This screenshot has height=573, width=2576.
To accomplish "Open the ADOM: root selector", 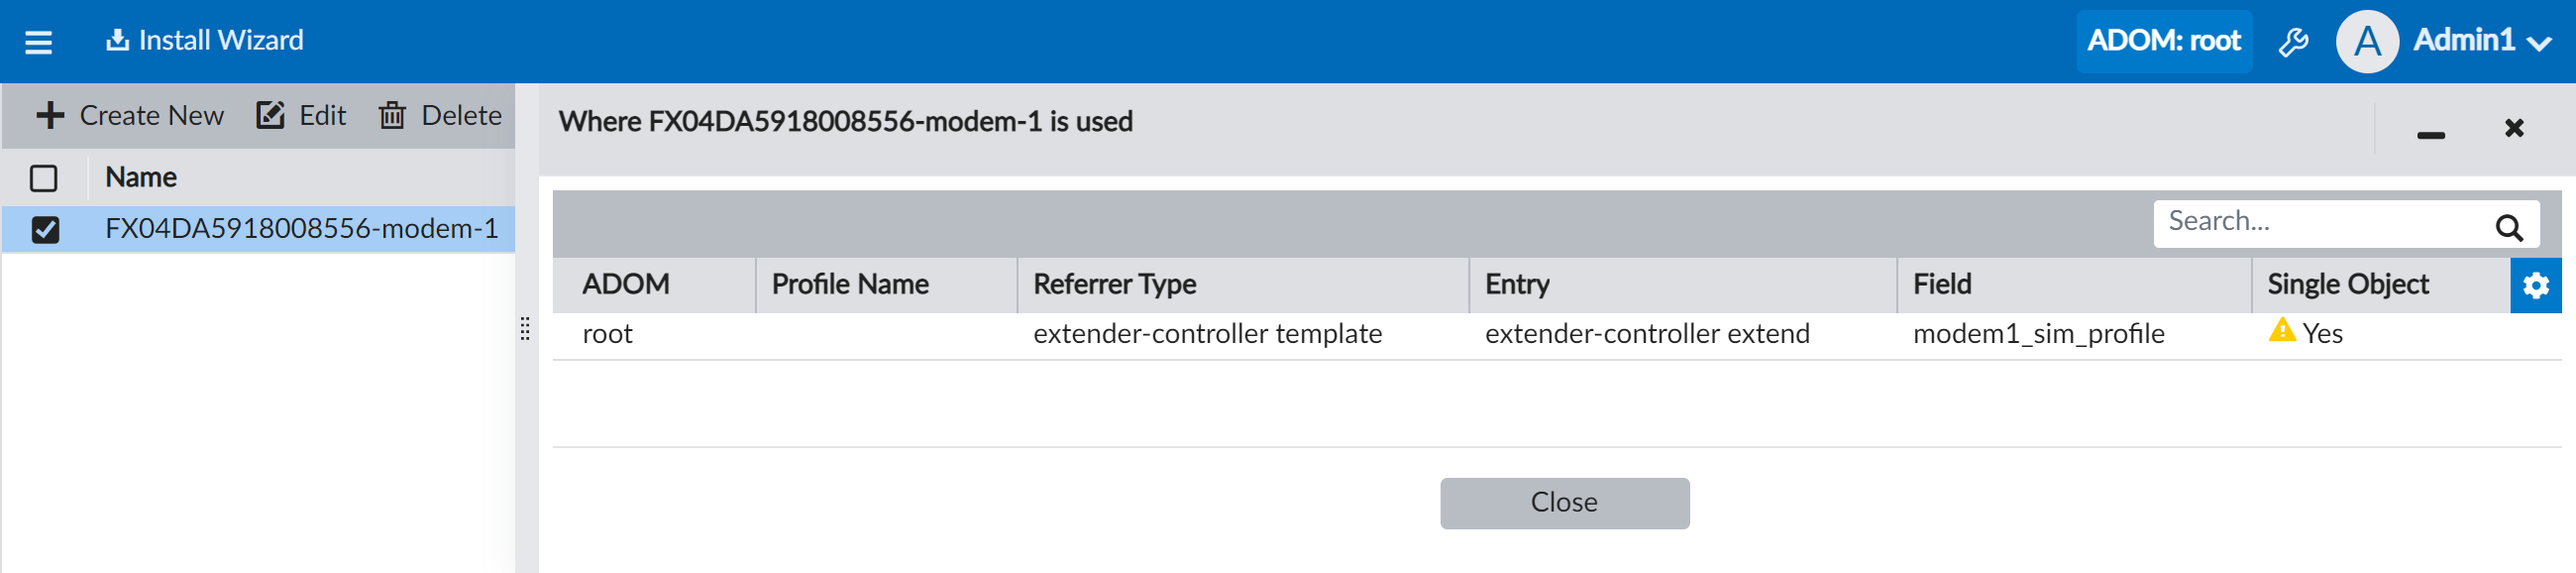I will 2163,41.
